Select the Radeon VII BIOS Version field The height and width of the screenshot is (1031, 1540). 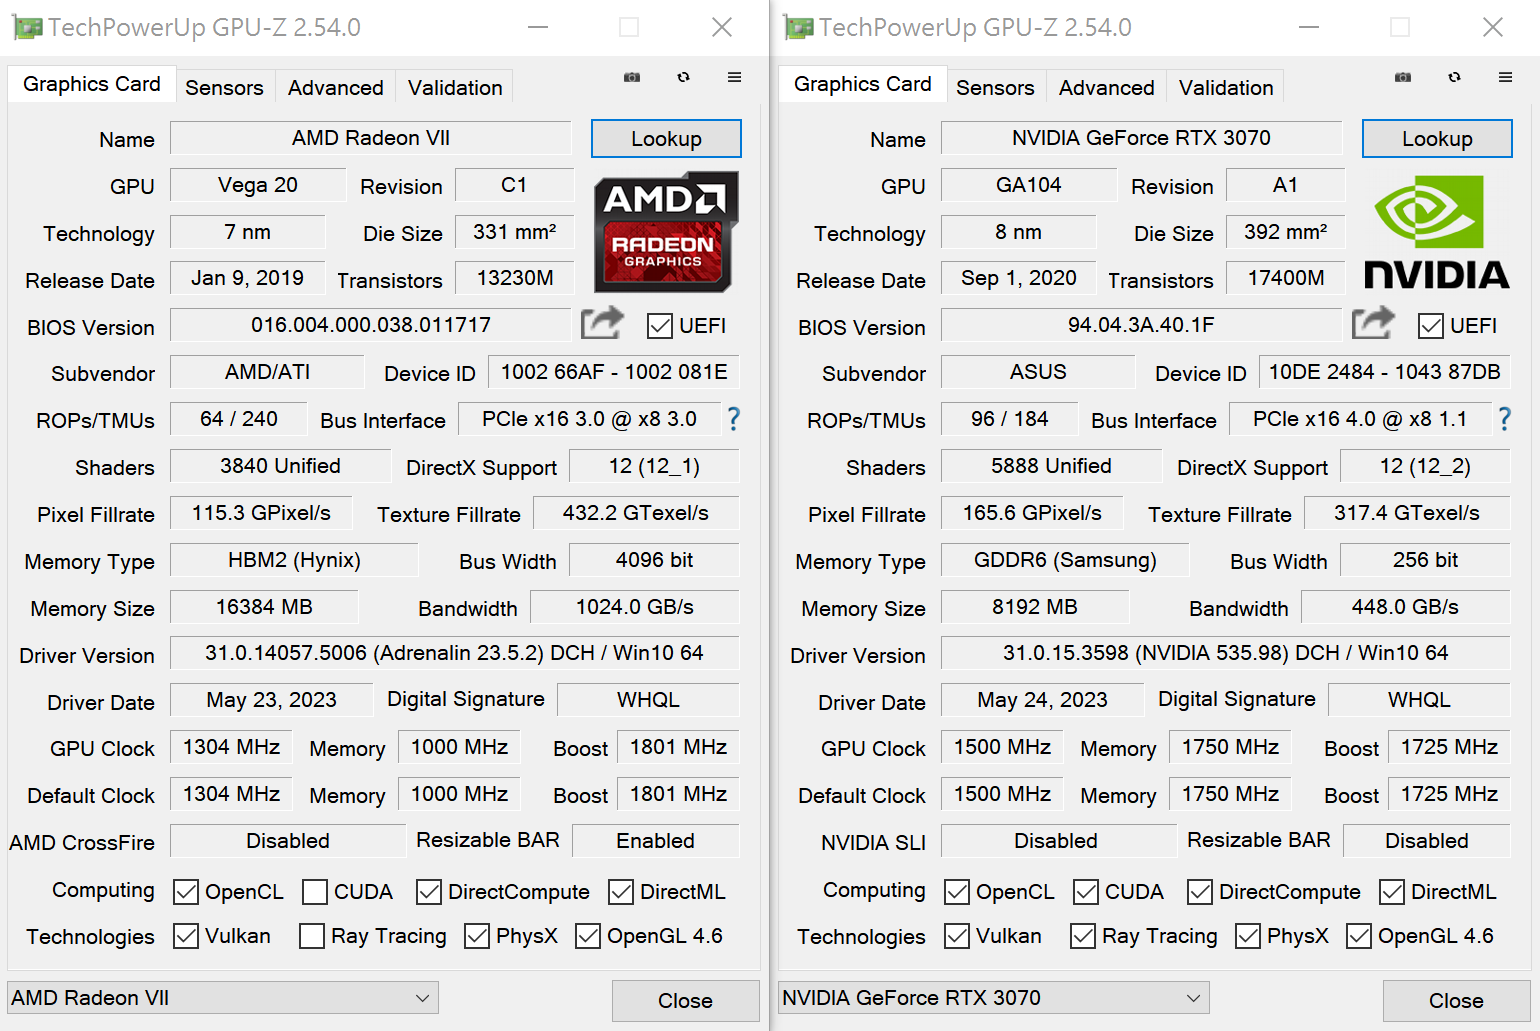pos(370,324)
